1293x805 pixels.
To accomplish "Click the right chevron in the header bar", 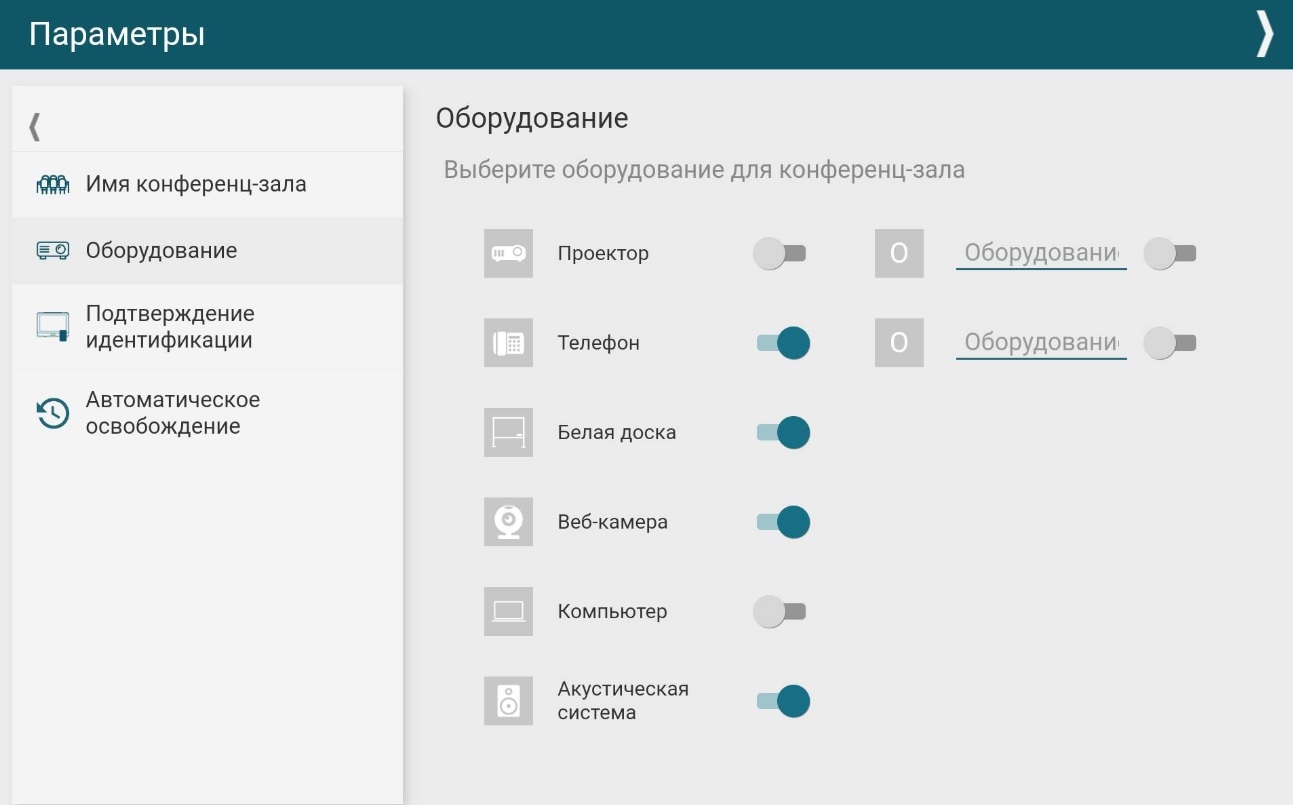I will (1265, 34).
